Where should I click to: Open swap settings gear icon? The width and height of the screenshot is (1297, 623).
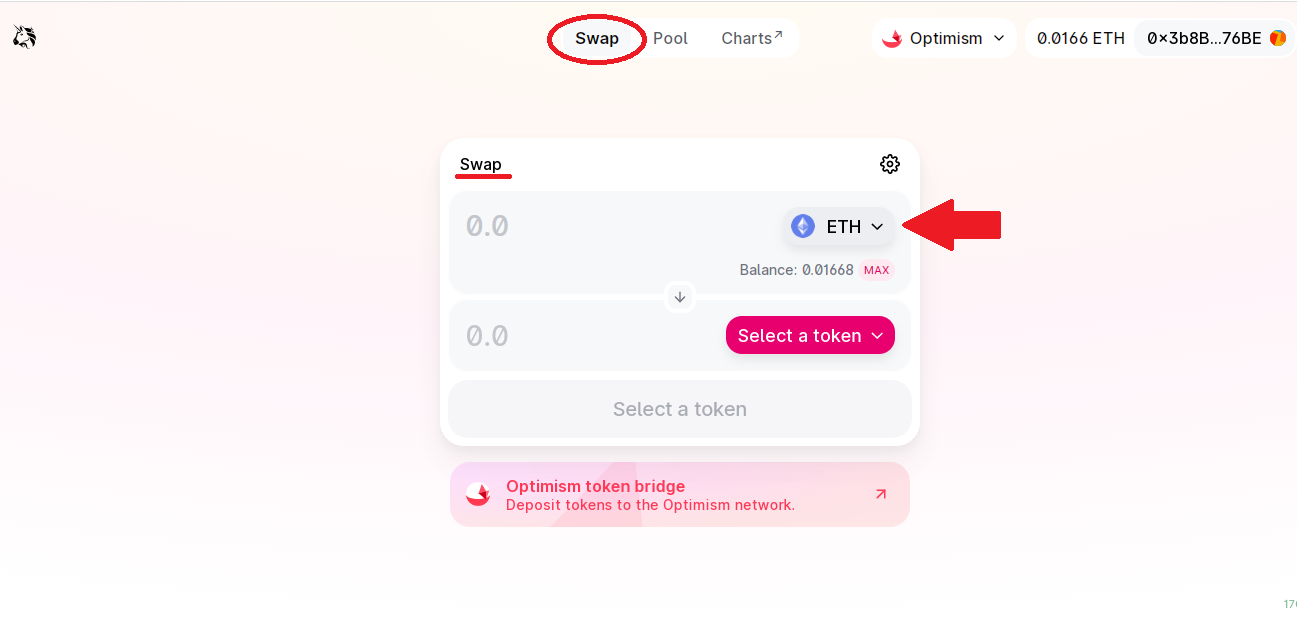pyautogui.click(x=890, y=164)
